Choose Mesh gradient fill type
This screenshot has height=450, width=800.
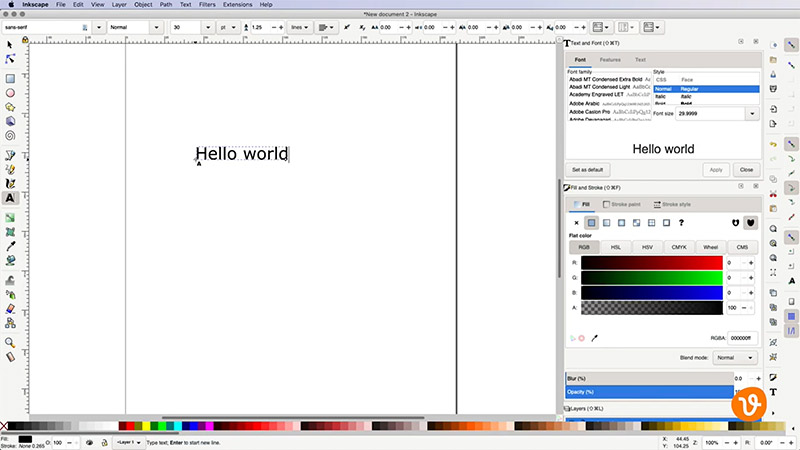(636, 222)
